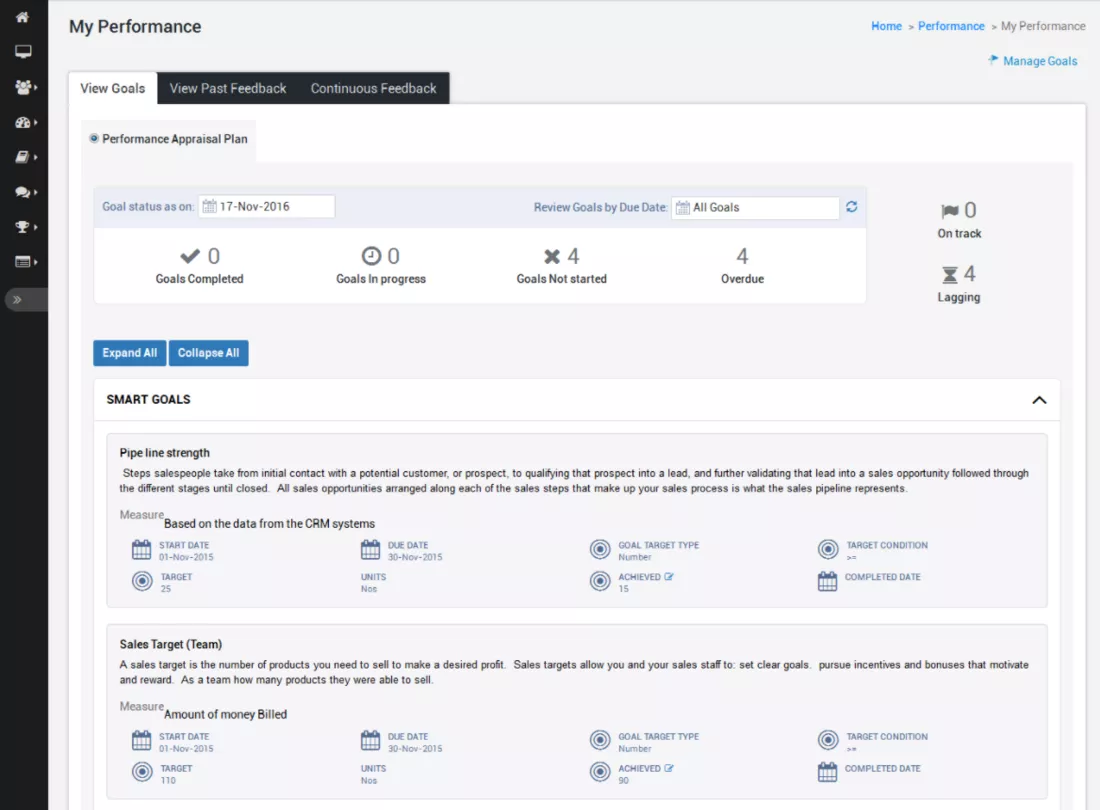Click the Expand All button

click(130, 353)
